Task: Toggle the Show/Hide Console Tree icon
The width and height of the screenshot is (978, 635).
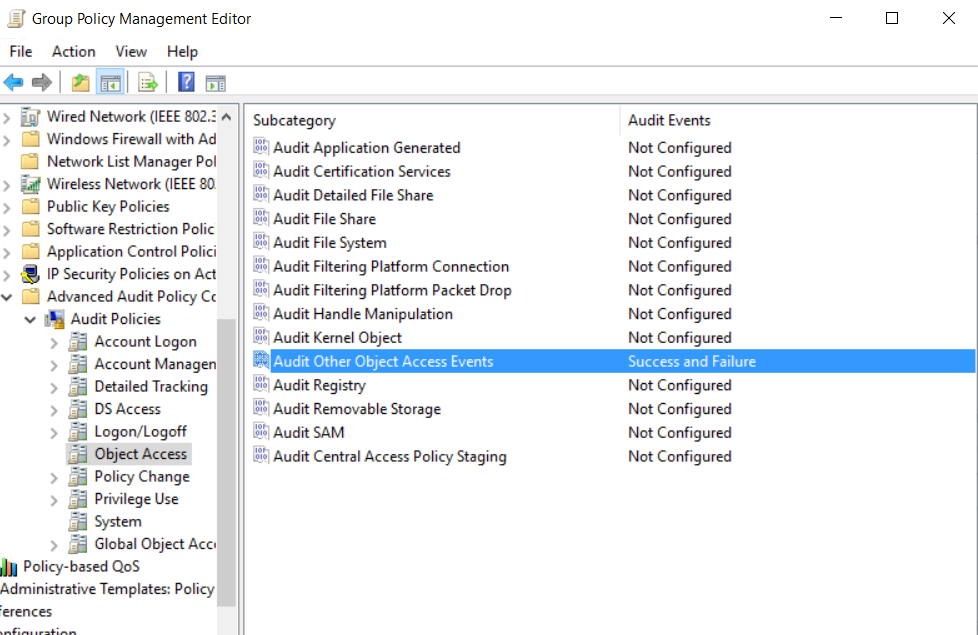Action: point(111,81)
